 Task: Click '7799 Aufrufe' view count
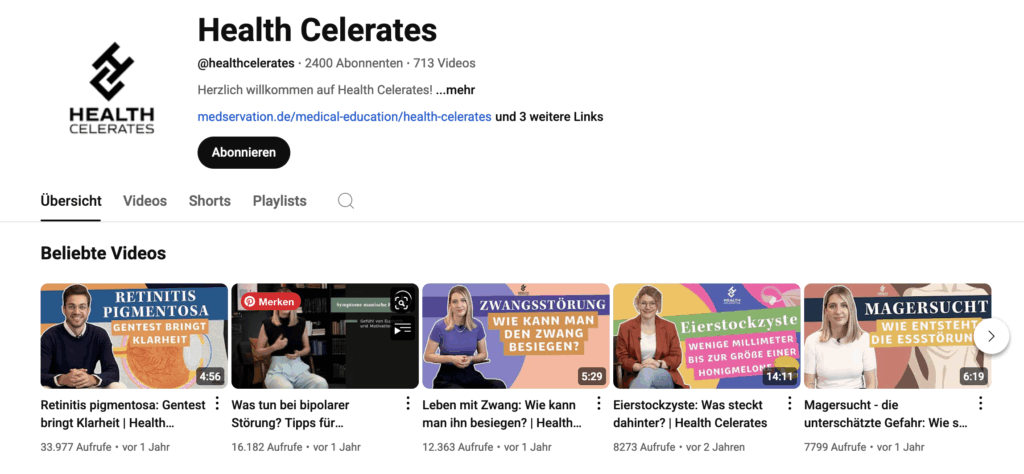point(835,447)
